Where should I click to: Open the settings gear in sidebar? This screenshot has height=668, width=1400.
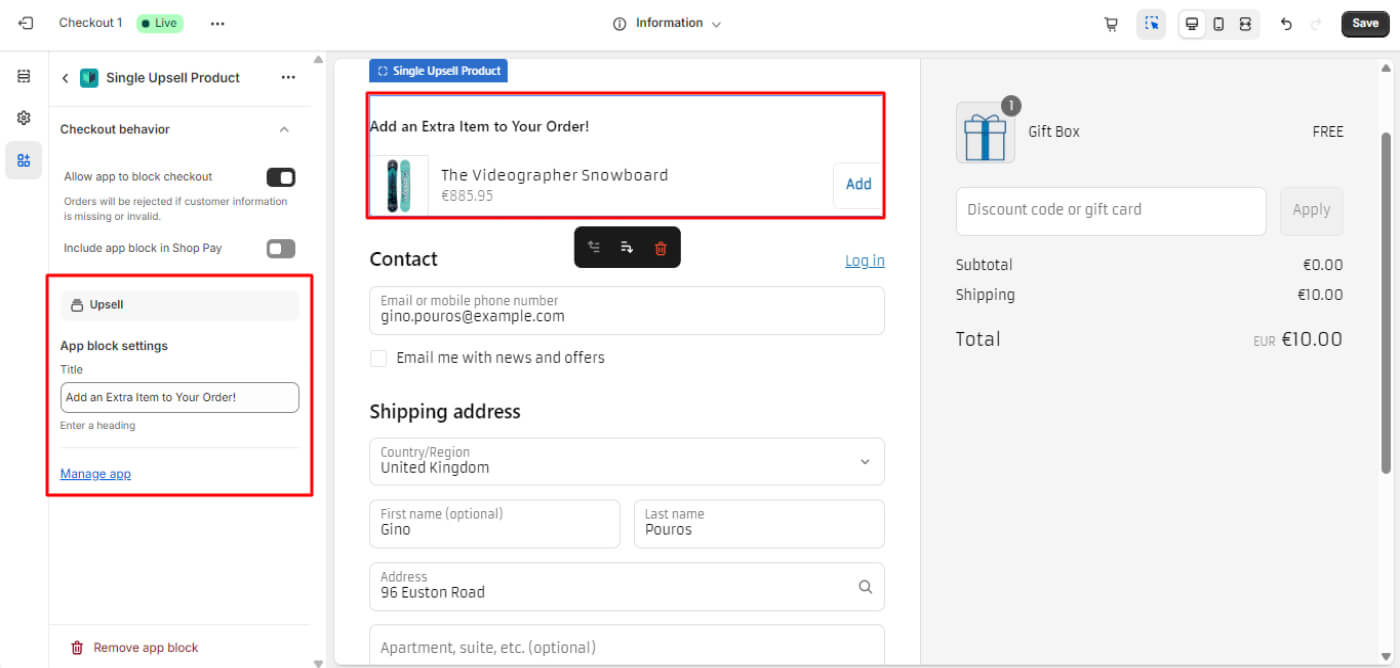point(24,118)
